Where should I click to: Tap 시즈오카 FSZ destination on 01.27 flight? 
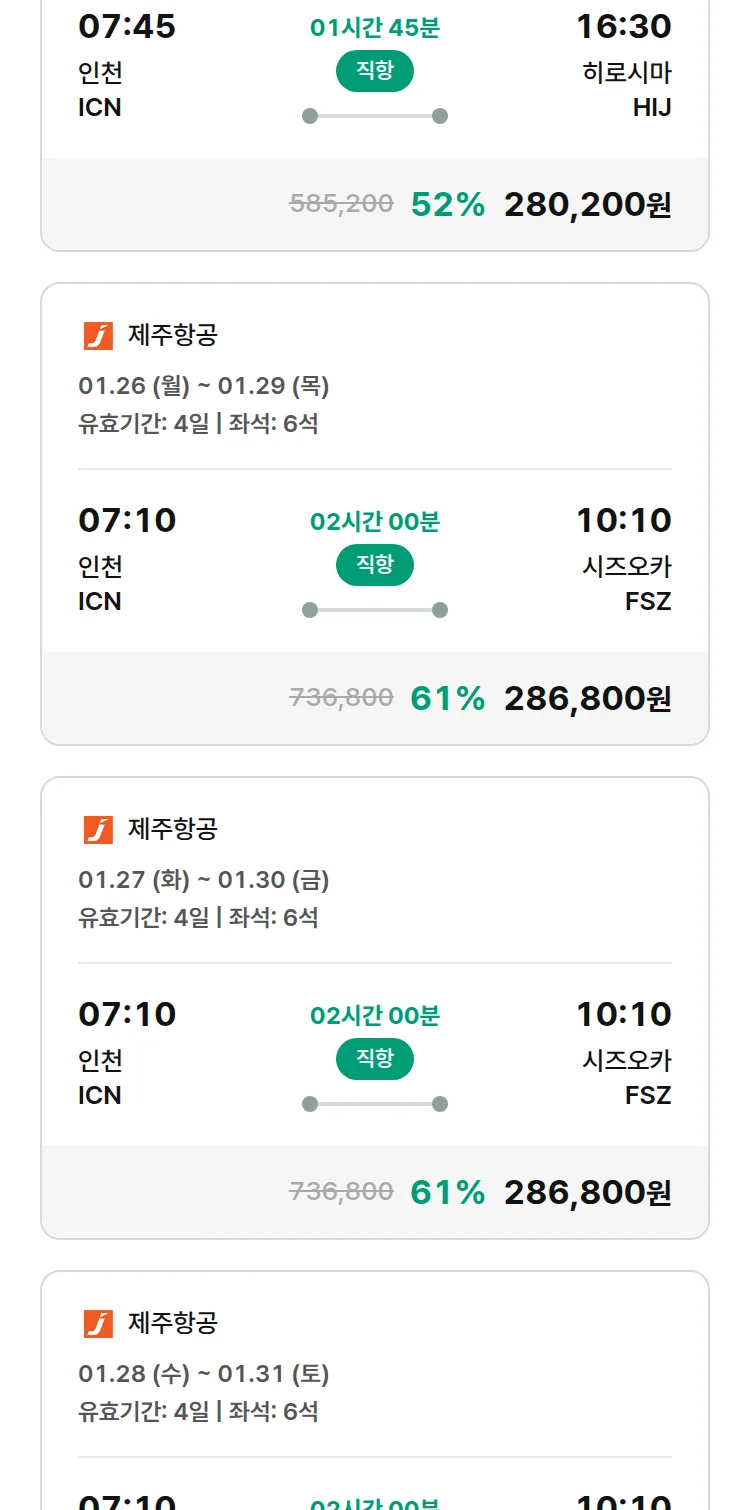(627, 1078)
